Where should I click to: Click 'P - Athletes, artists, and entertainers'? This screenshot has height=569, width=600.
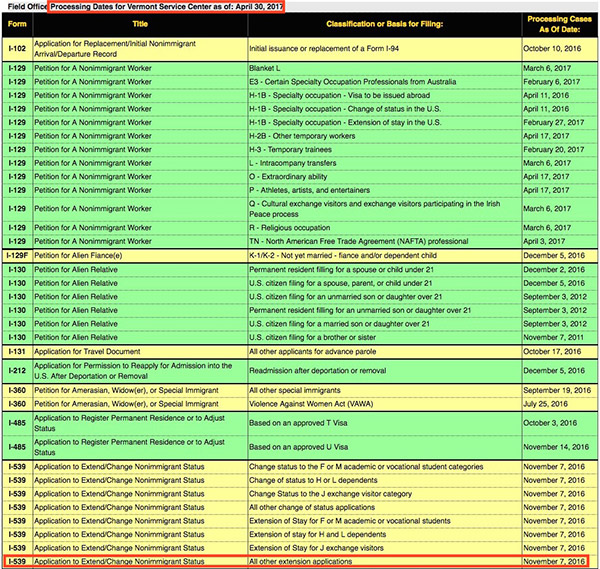310,190
